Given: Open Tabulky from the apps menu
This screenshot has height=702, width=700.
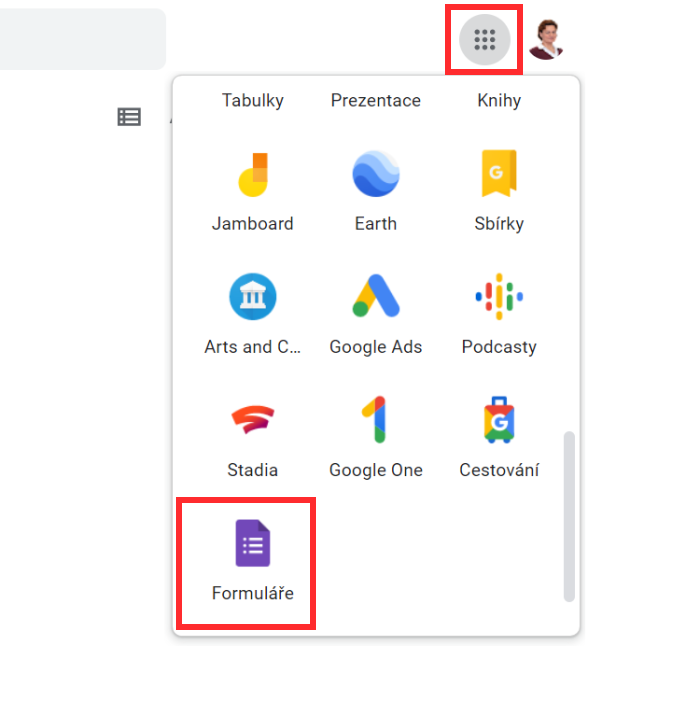Looking at the screenshot, I should pyautogui.click(x=253, y=100).
